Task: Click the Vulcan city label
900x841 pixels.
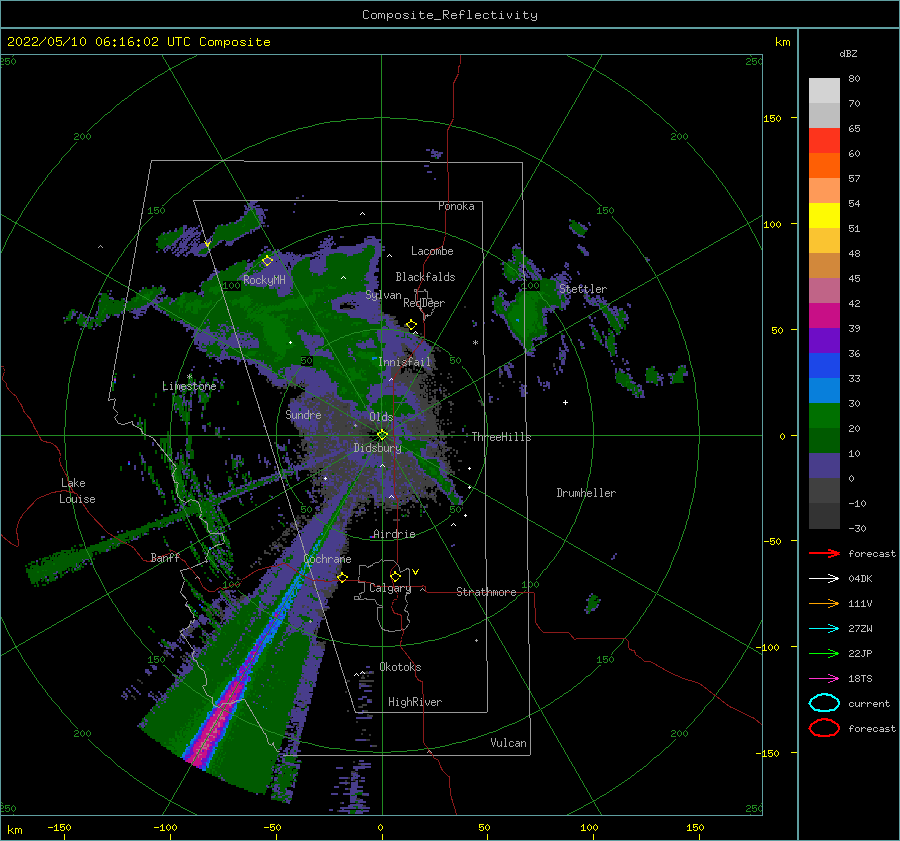Action: 508,742
